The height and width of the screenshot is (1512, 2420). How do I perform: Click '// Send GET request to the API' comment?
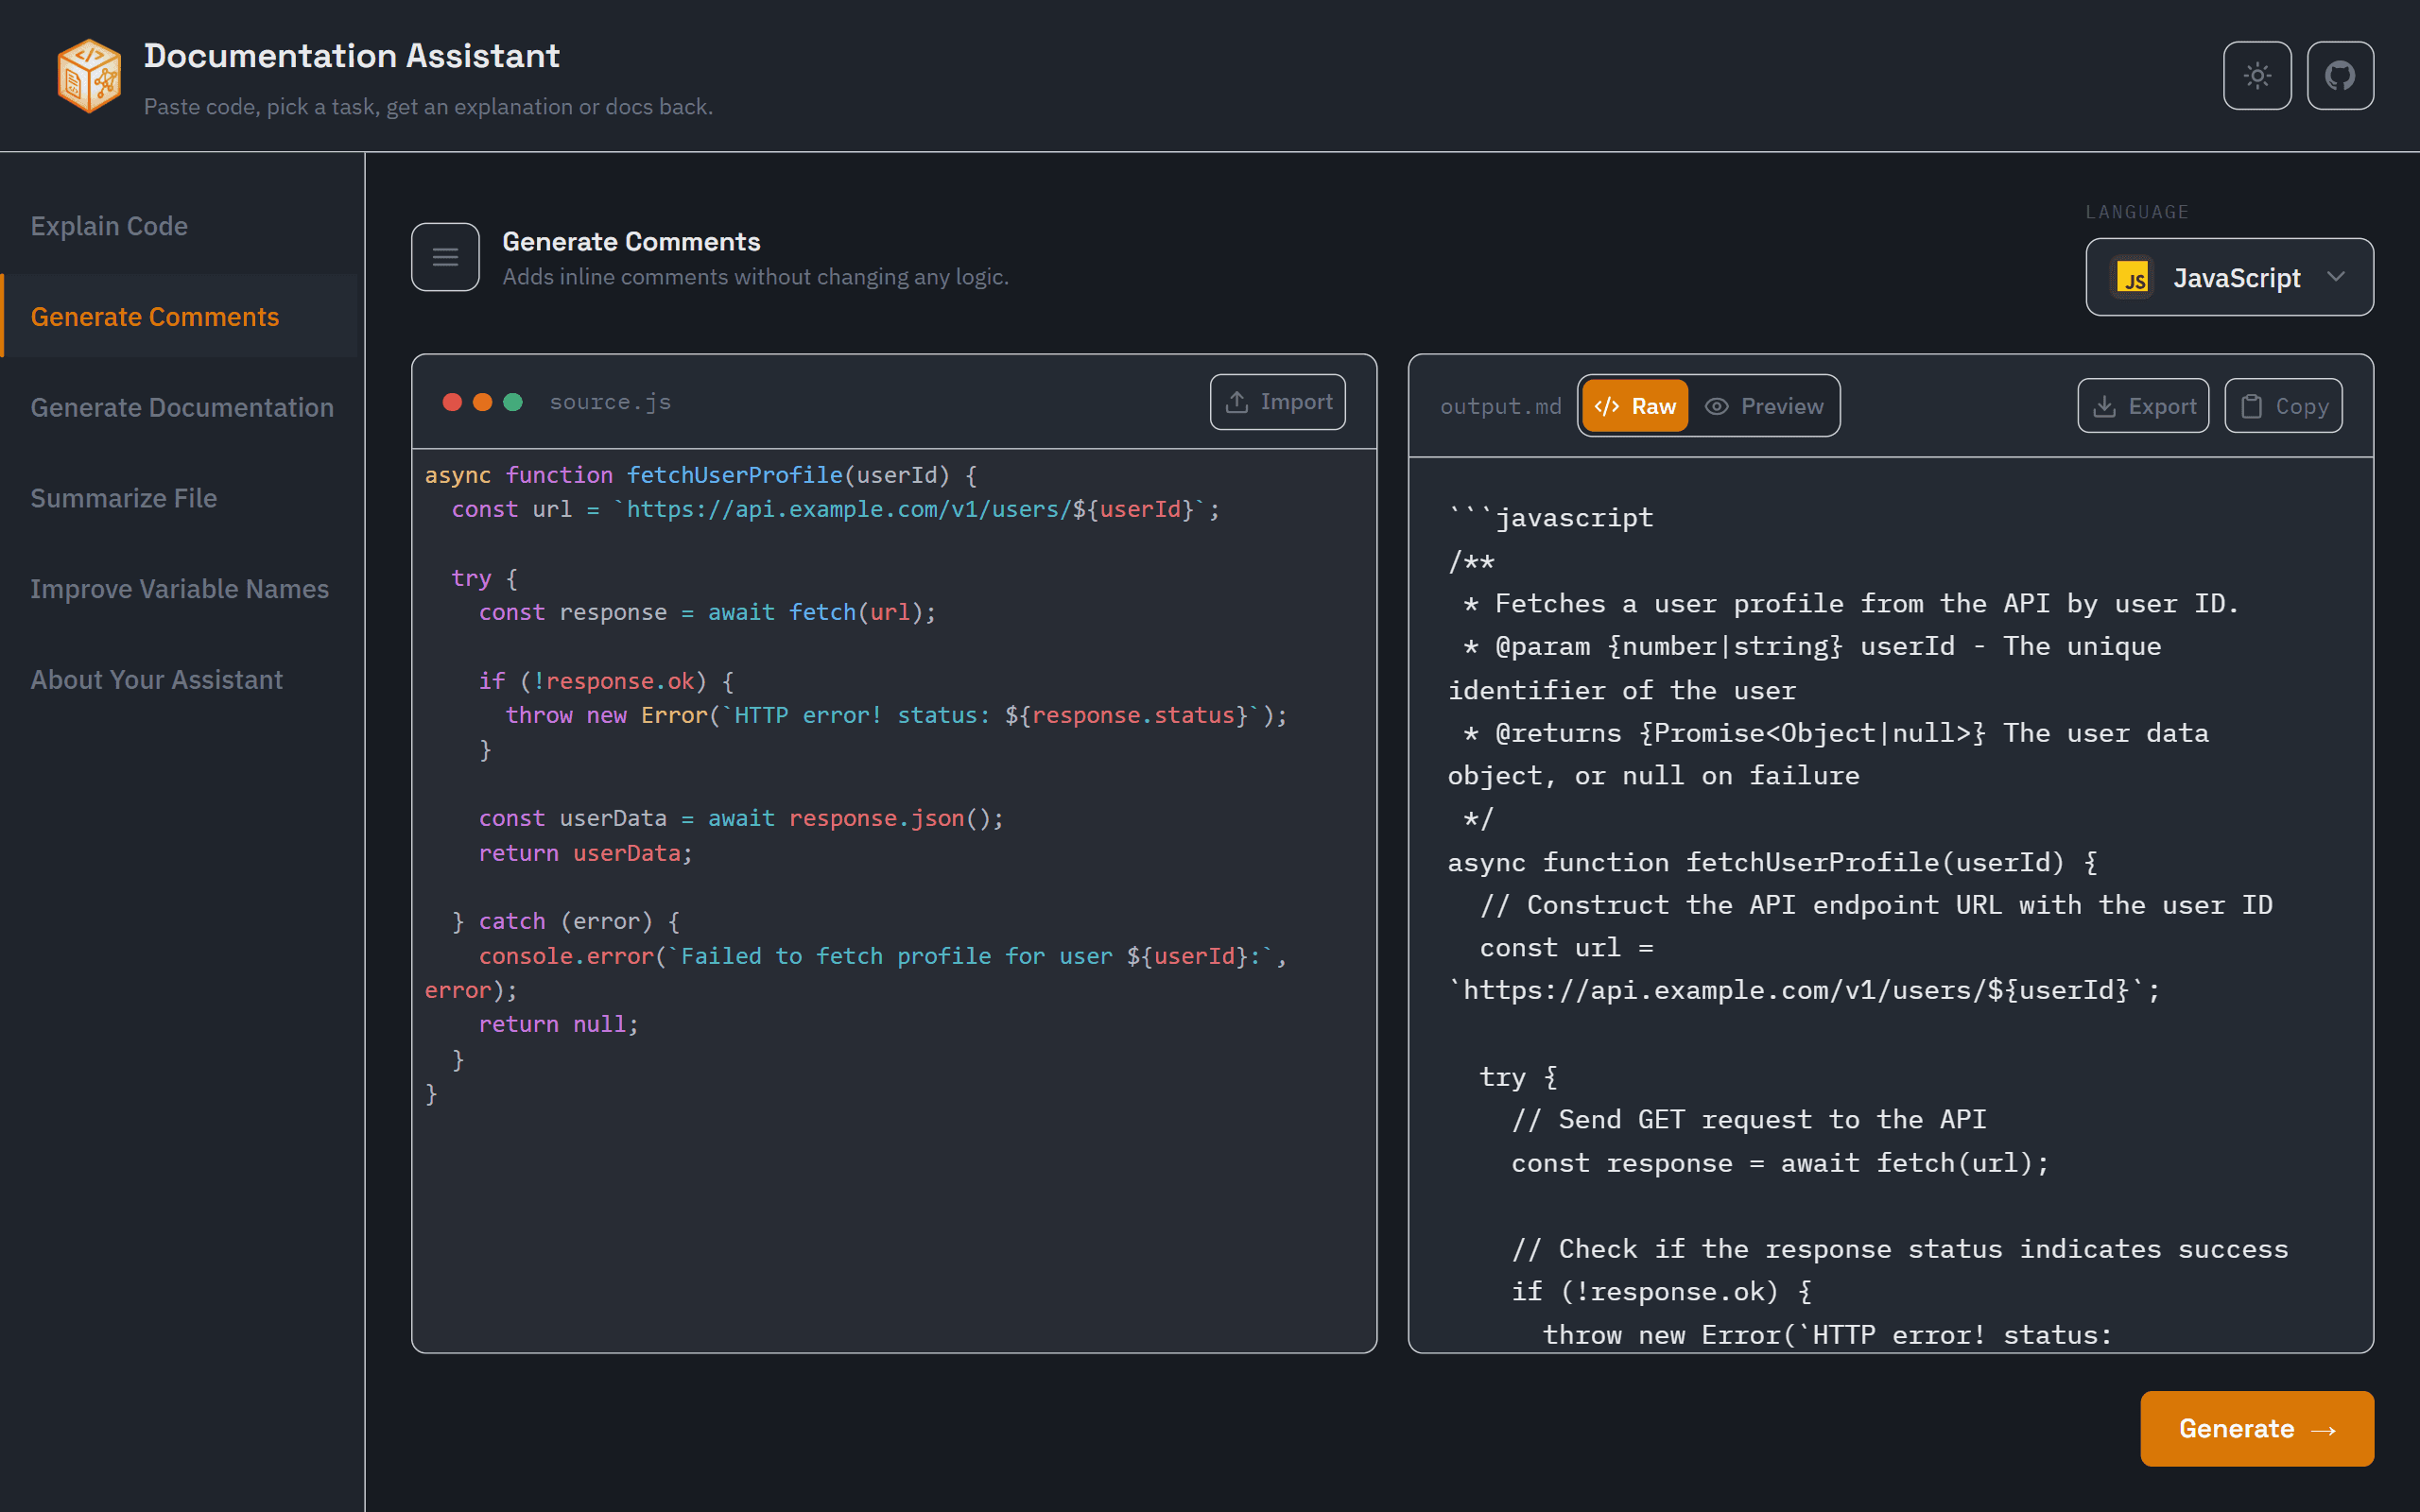click(1748, 1119)
